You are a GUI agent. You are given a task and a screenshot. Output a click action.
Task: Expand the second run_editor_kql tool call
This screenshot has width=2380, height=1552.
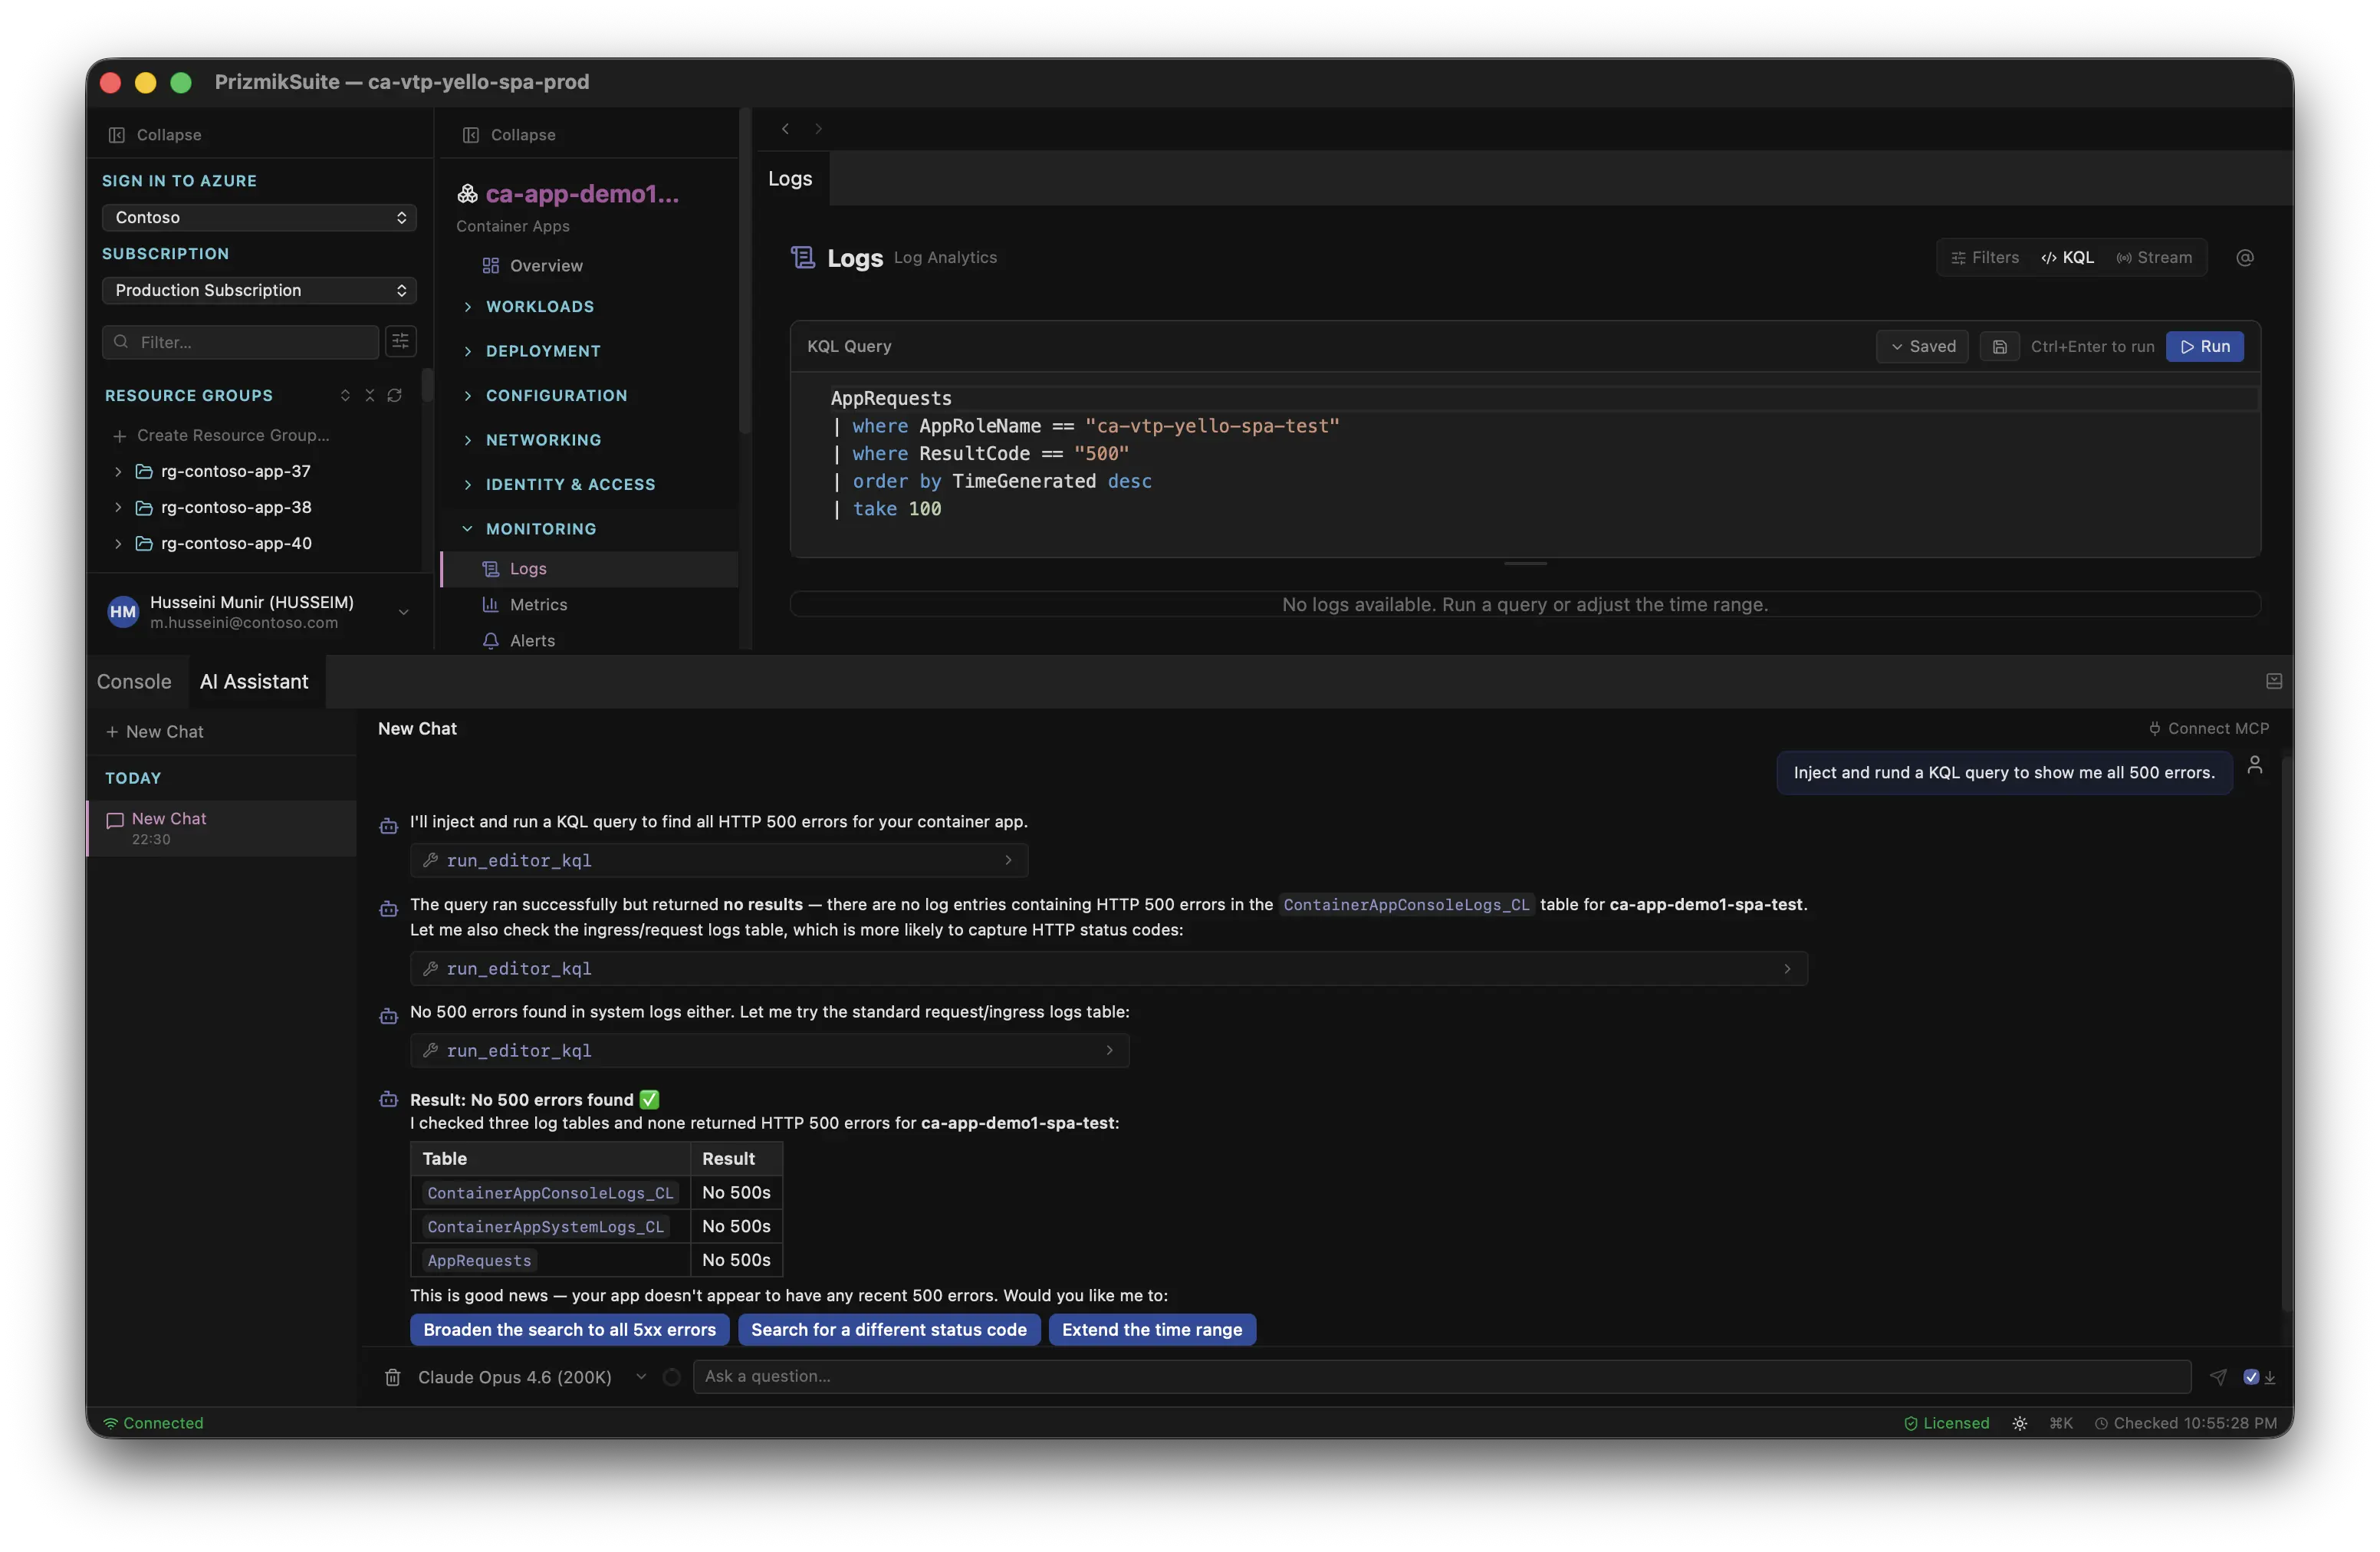coord(1109,969)
